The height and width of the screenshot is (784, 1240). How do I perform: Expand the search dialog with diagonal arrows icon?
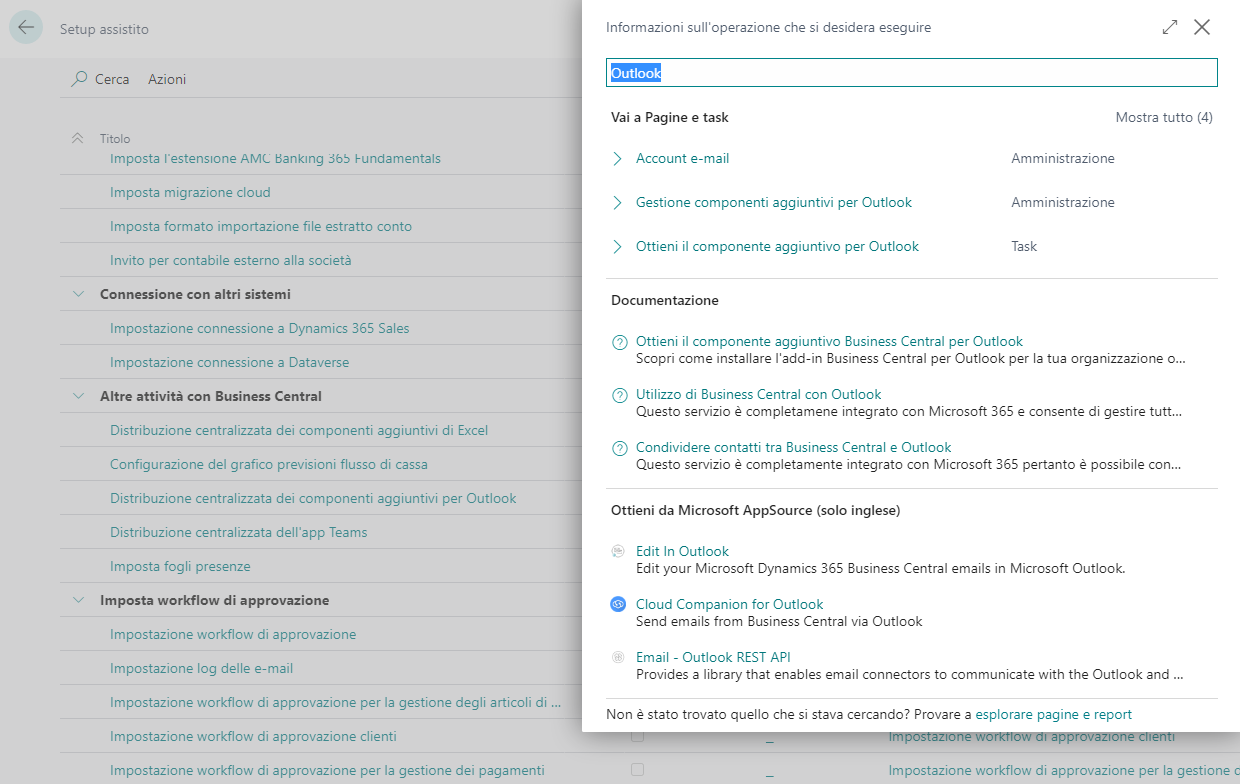click(x=1170, y=28)
